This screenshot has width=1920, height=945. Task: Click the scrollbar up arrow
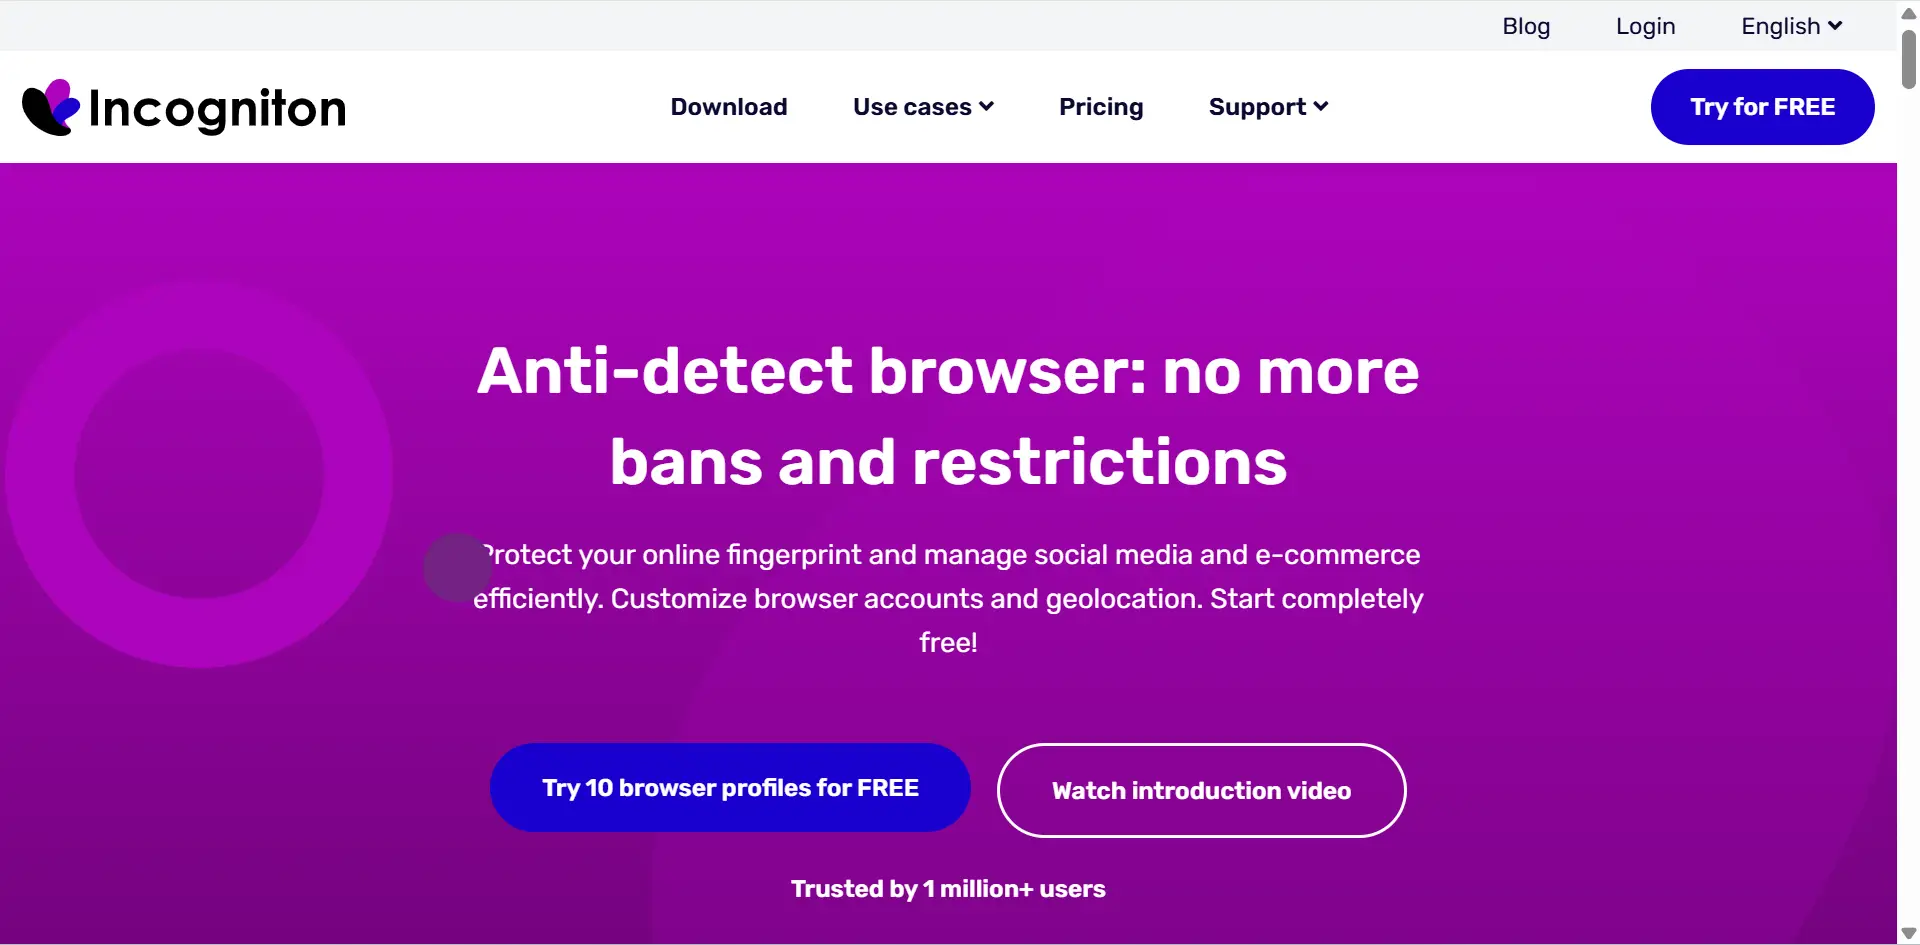coord(1908,14)
